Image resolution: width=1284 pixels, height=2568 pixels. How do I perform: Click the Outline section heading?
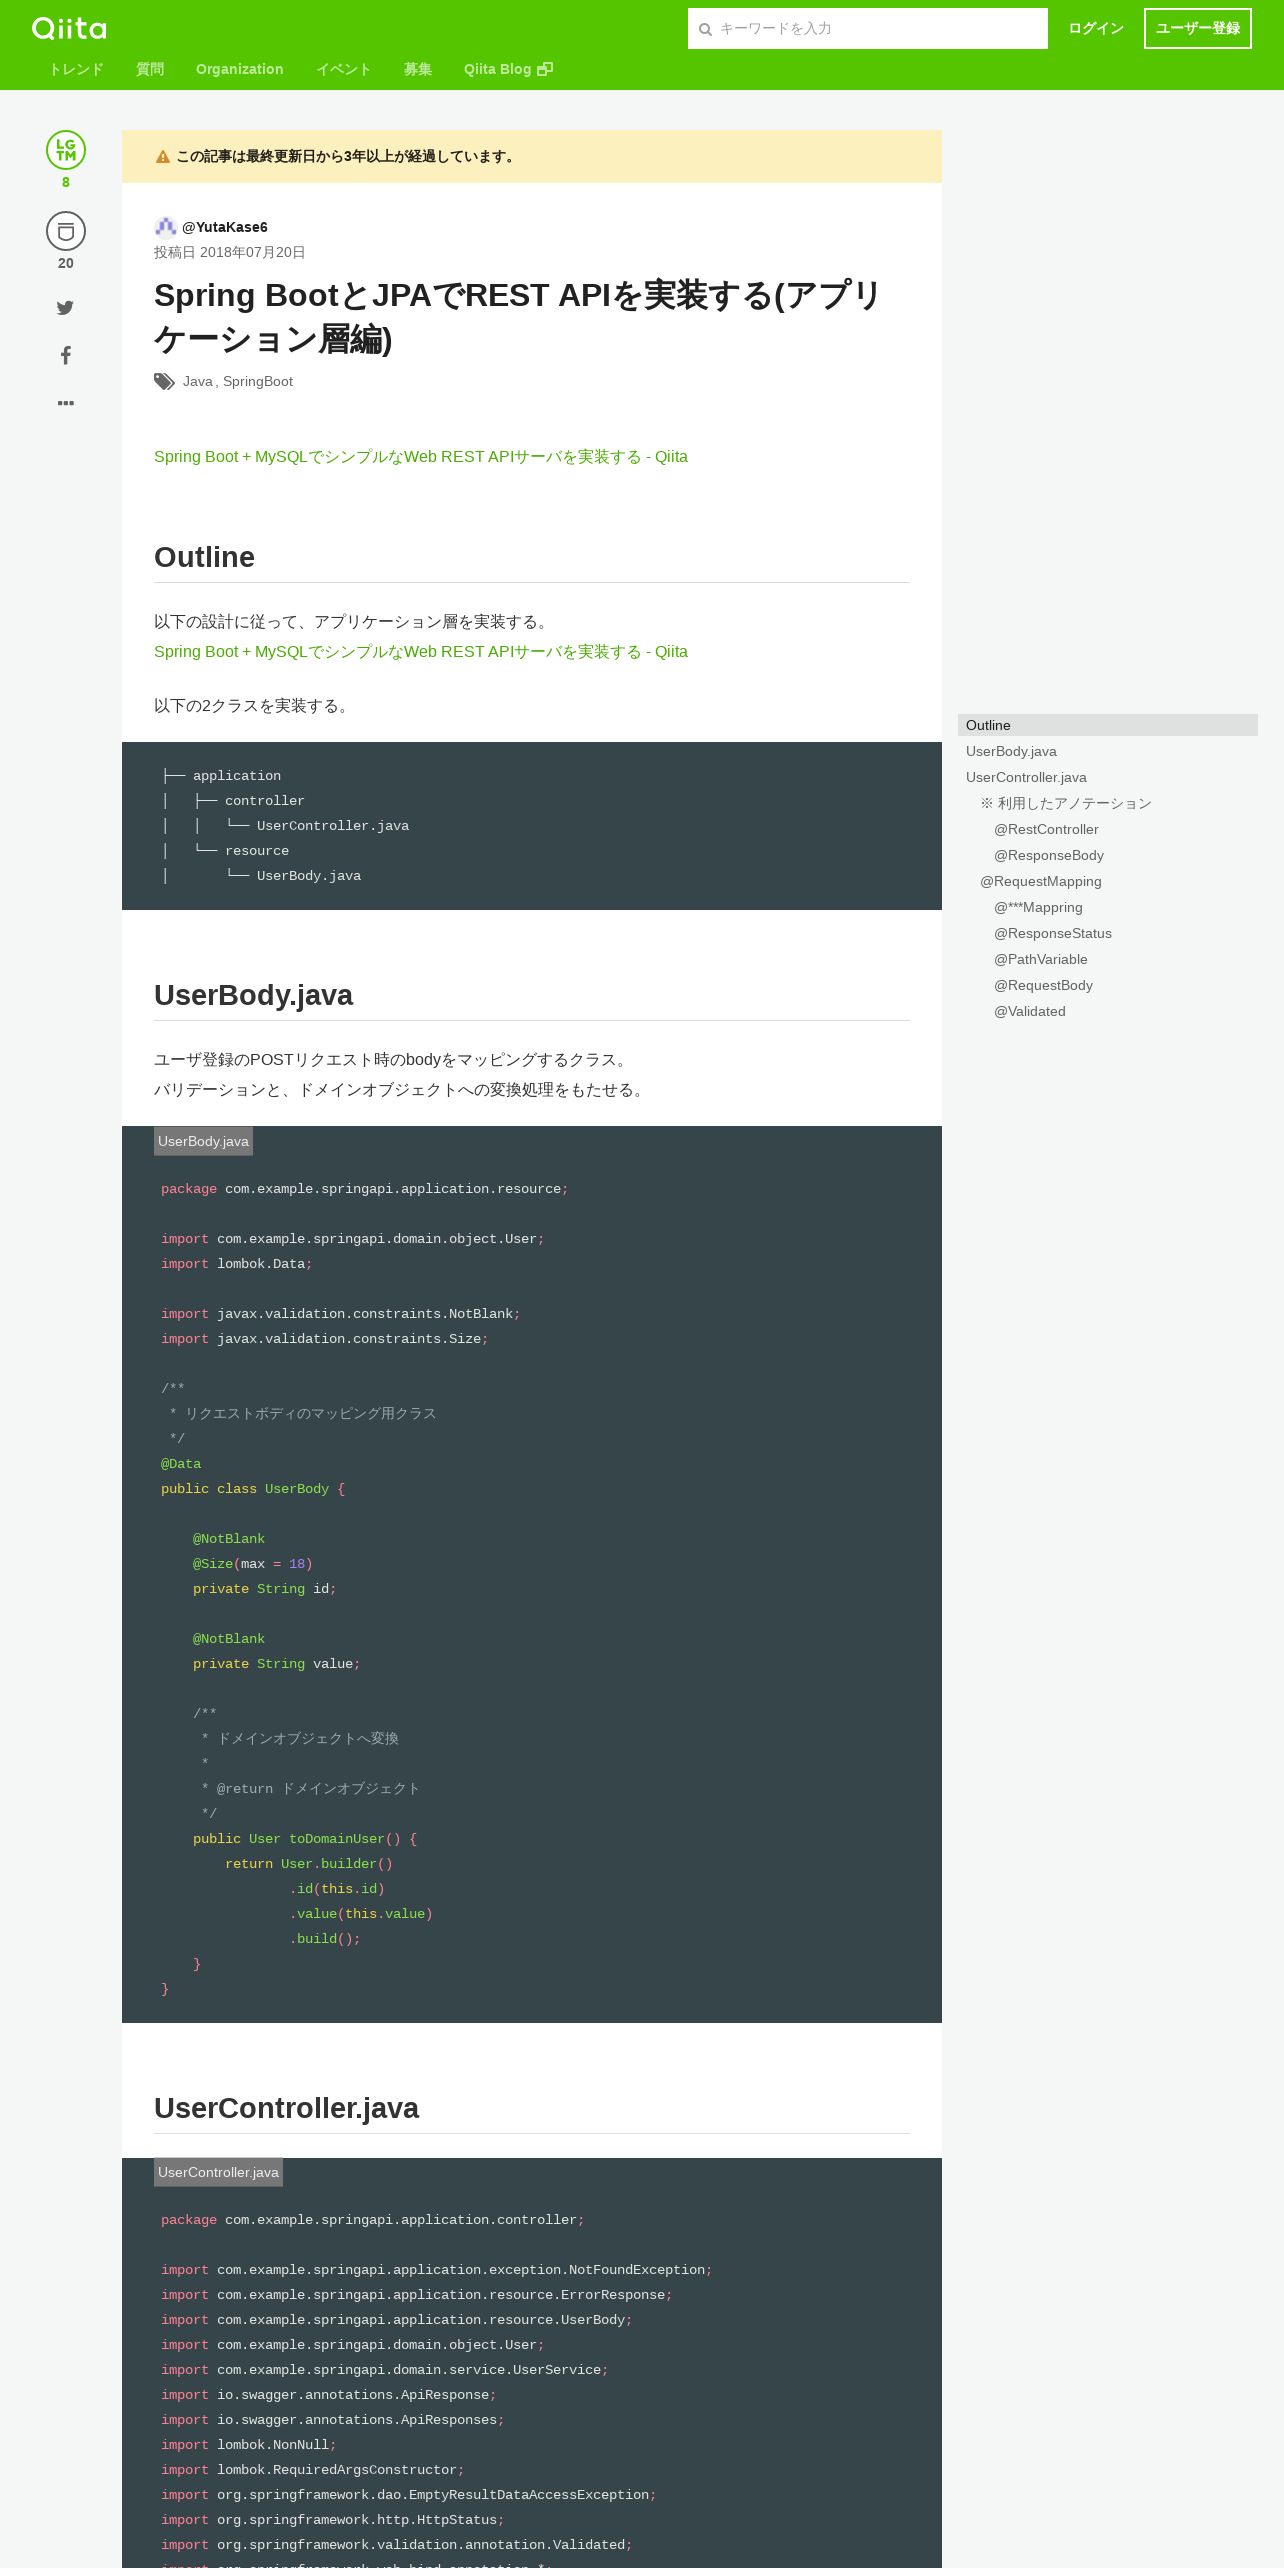(x=204, y=557)
